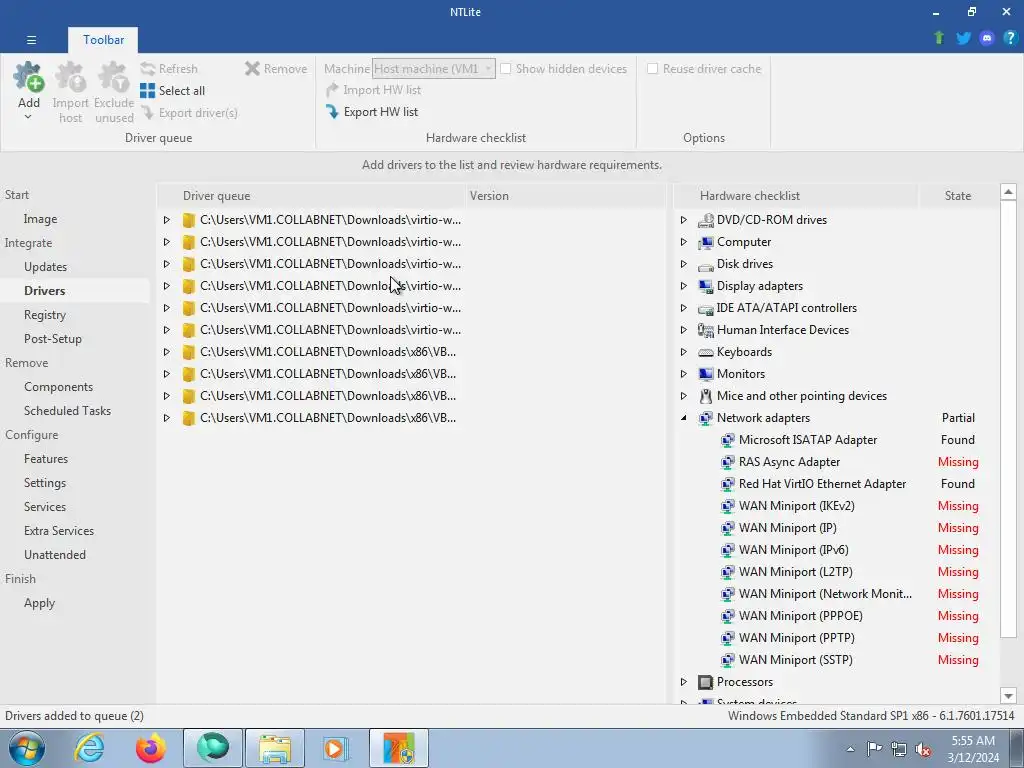Open the Post-Setup page in sidebar
The image size is (1024, 768).
click(x=53, y=339)
